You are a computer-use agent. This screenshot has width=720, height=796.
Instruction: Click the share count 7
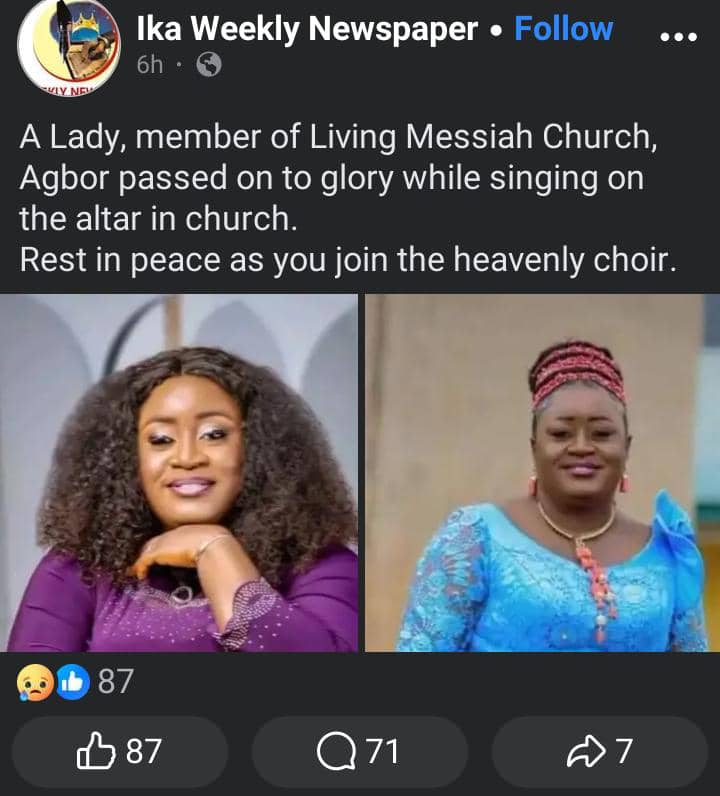click(x=624, y=752)
